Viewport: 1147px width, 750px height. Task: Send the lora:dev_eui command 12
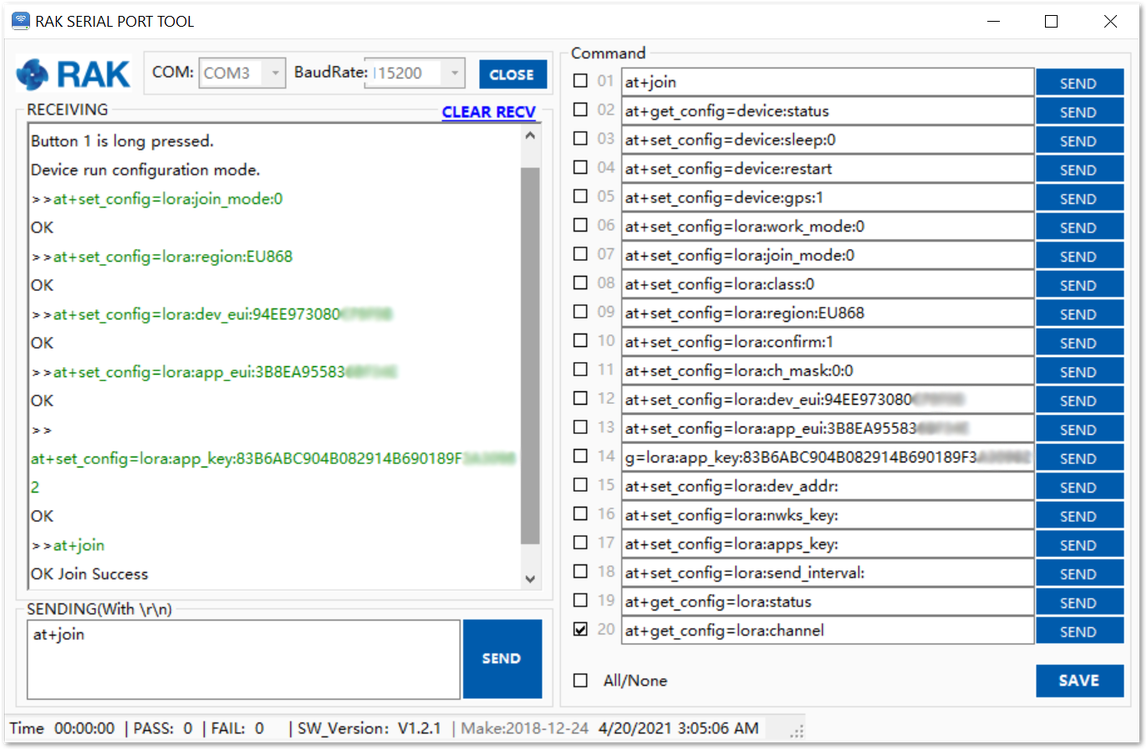[1079, 400]
